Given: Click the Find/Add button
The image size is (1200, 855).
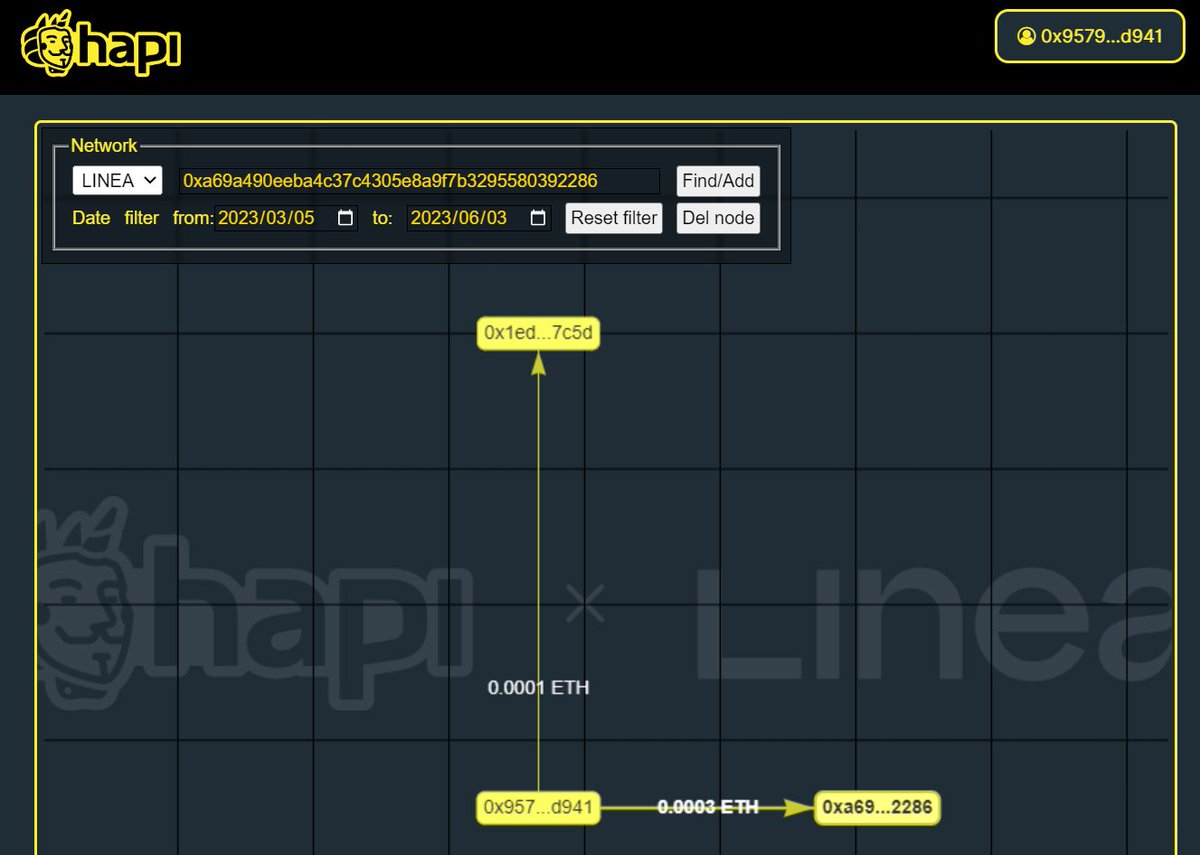Looking at the screenshot, I should (x=718, y=181).
